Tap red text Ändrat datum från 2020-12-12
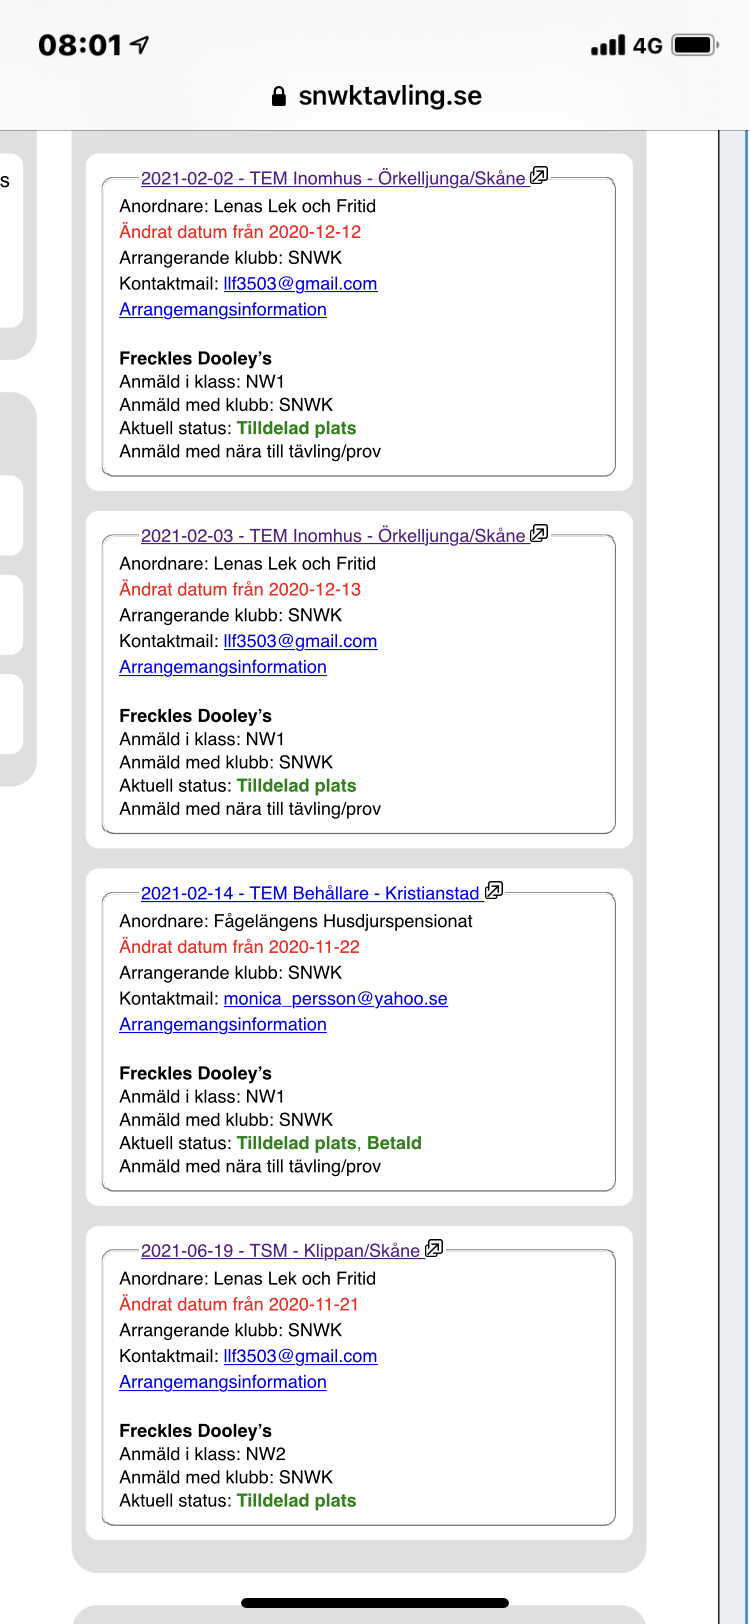The image size is (750, 1624). pyautogui.click(x=240, y=232)
